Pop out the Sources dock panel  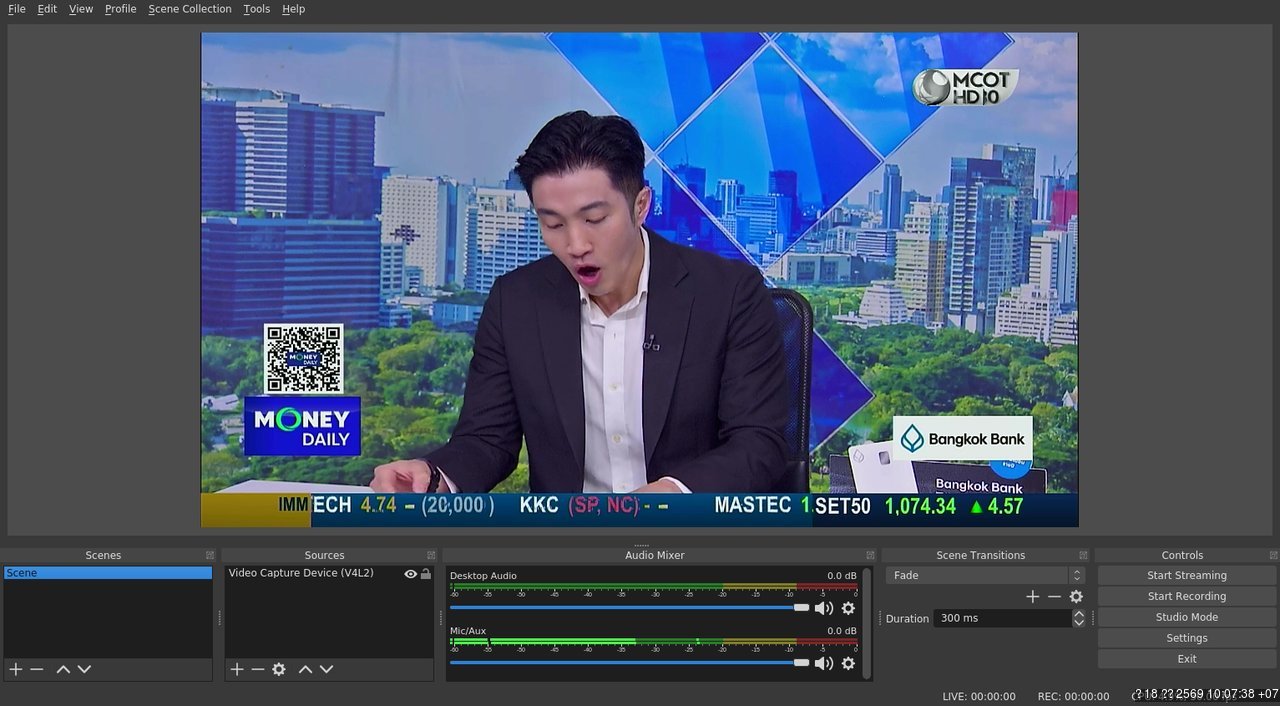point(431,555)
